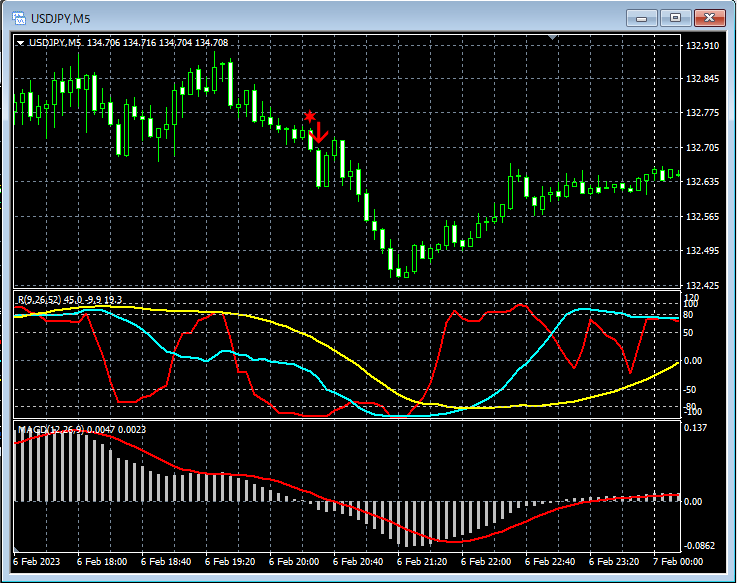Click the chart window icon in title bar
The image size is (738, 583).
pos(18,18)
